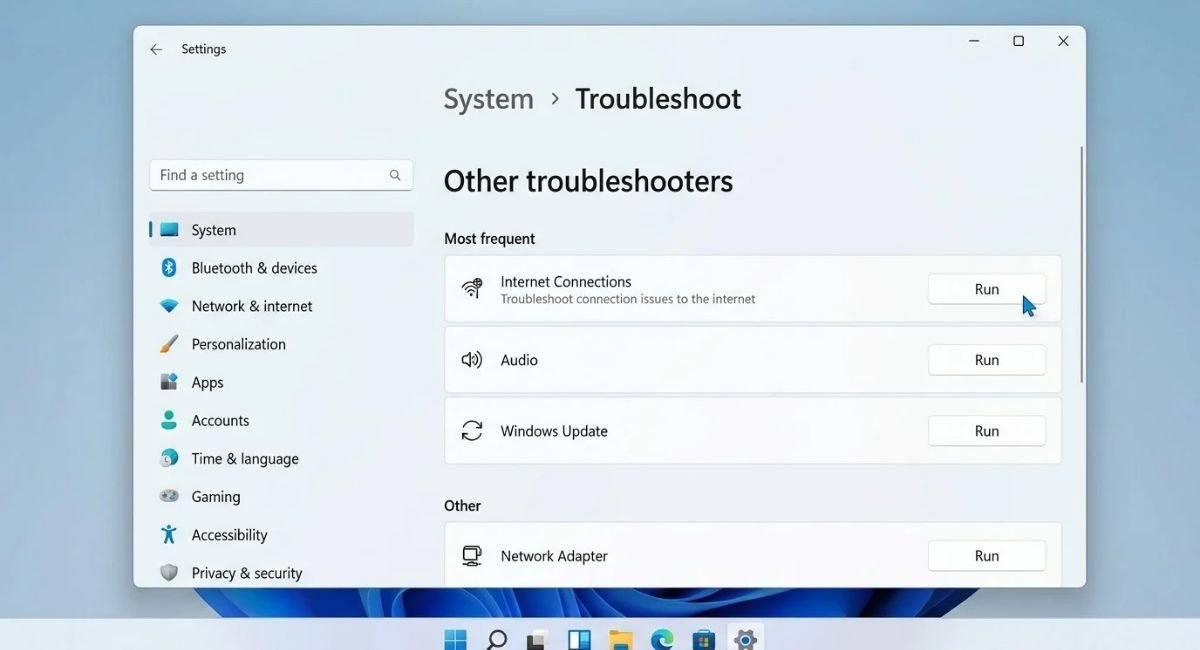
Task: Run the Network Adapter troubleshooter
Action: click(987, 556)
